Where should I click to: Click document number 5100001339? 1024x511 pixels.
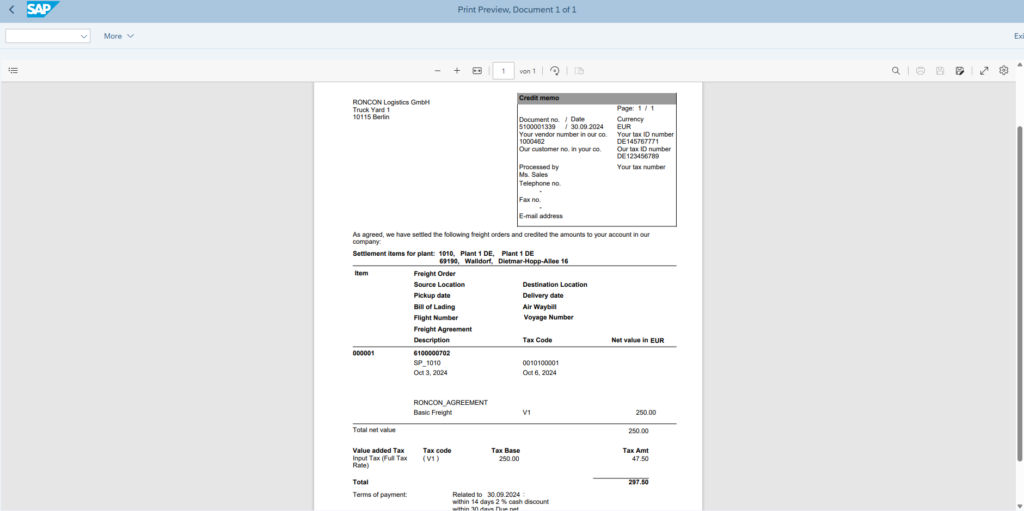point(537,127)
